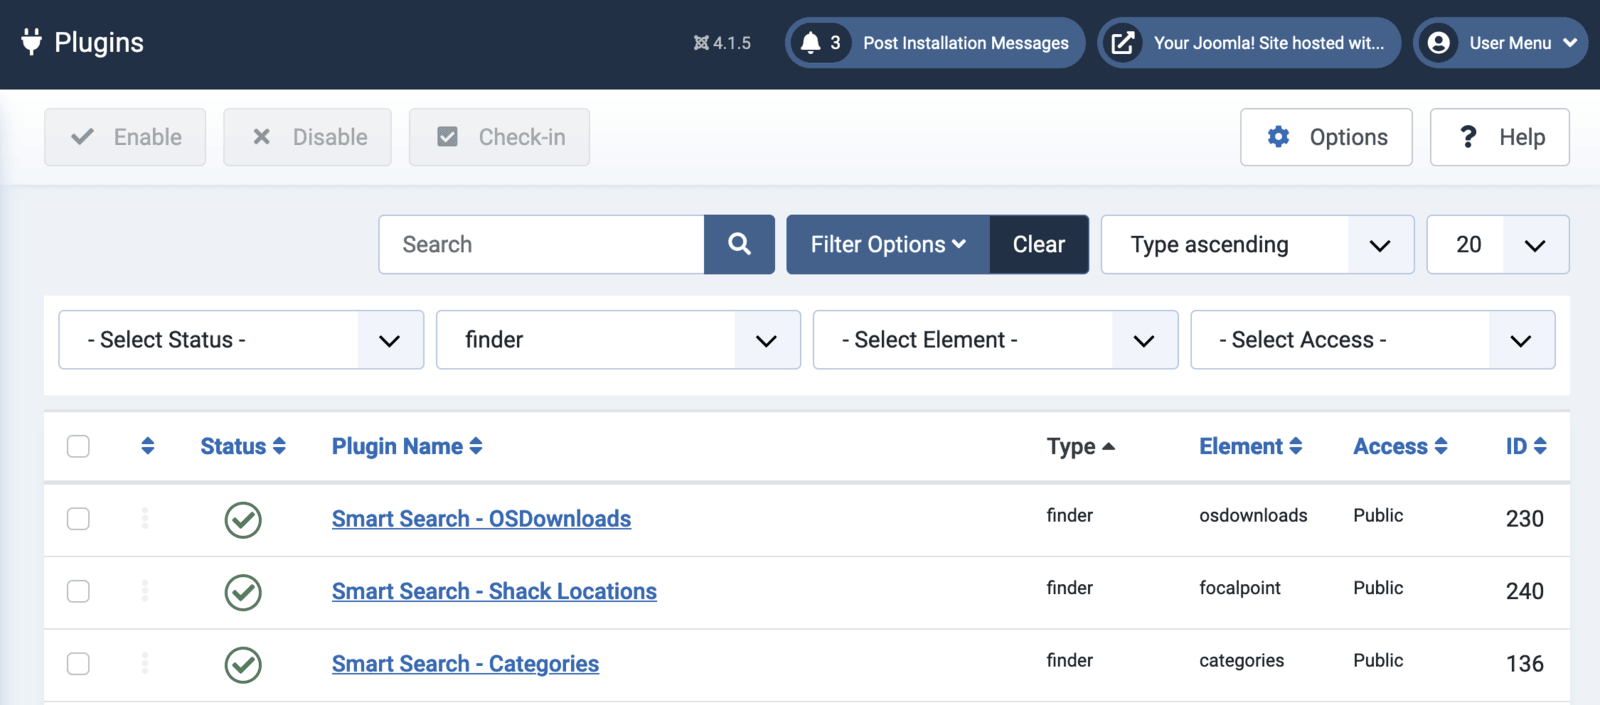Click drag handle dots in OSDownloads row
The width and height of the screenshot is (1600, 705).
tap(145, 518)
